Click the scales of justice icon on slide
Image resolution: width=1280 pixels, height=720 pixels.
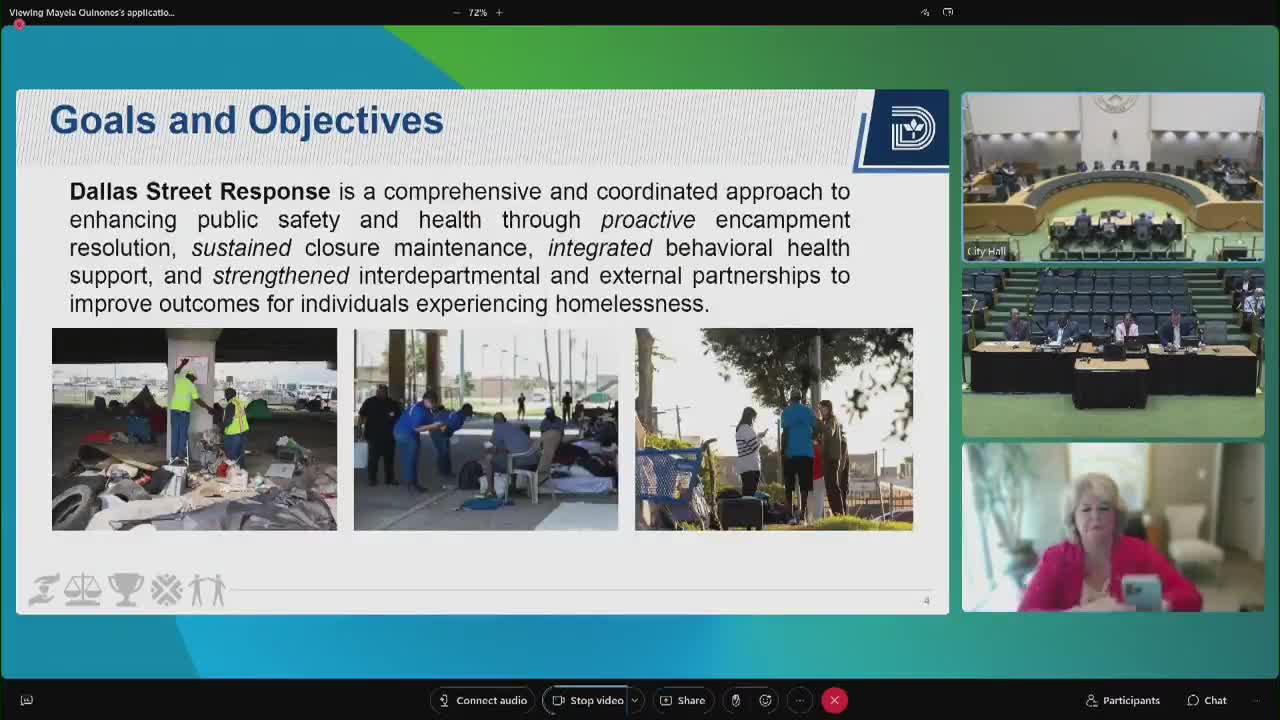82,590
